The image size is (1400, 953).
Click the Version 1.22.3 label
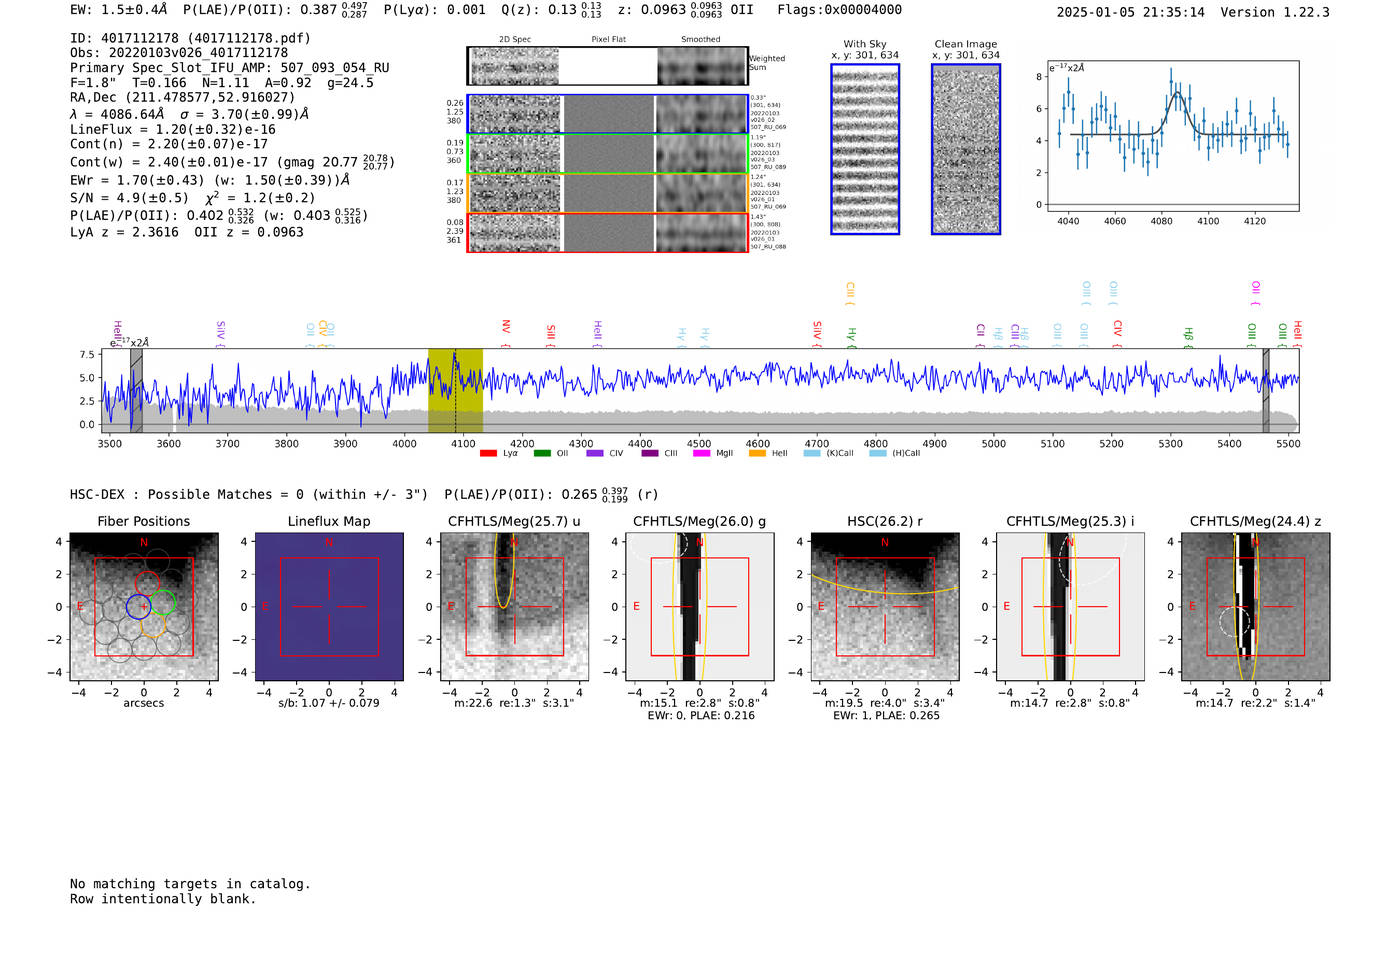coord(1275,12)
